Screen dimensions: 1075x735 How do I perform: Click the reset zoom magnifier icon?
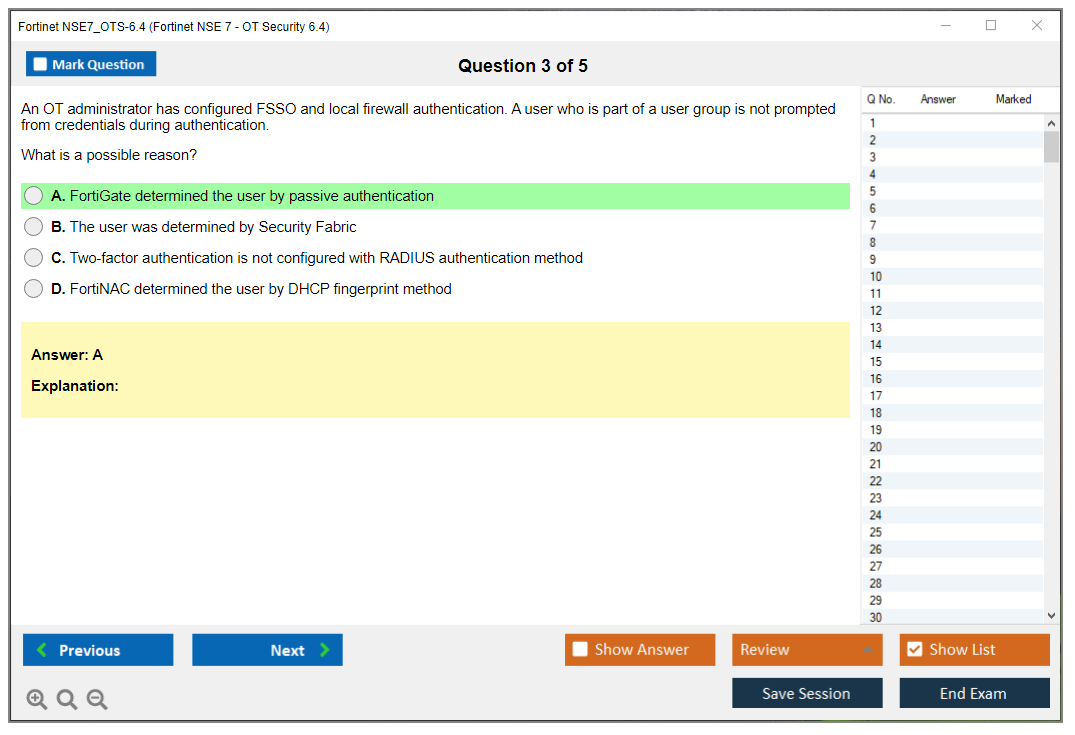pyautogui.click(x=67, y=700)
